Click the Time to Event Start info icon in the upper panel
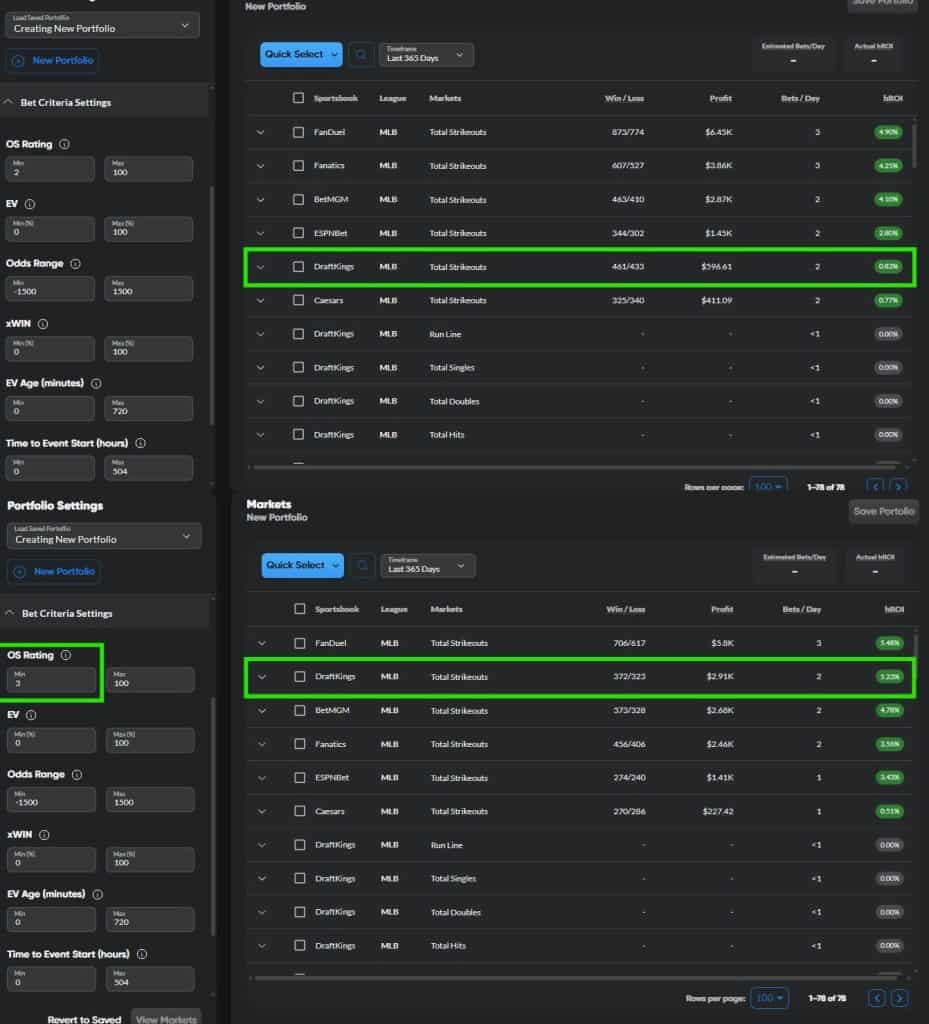The image size is (929, 1024). click(x=140, y=443)
